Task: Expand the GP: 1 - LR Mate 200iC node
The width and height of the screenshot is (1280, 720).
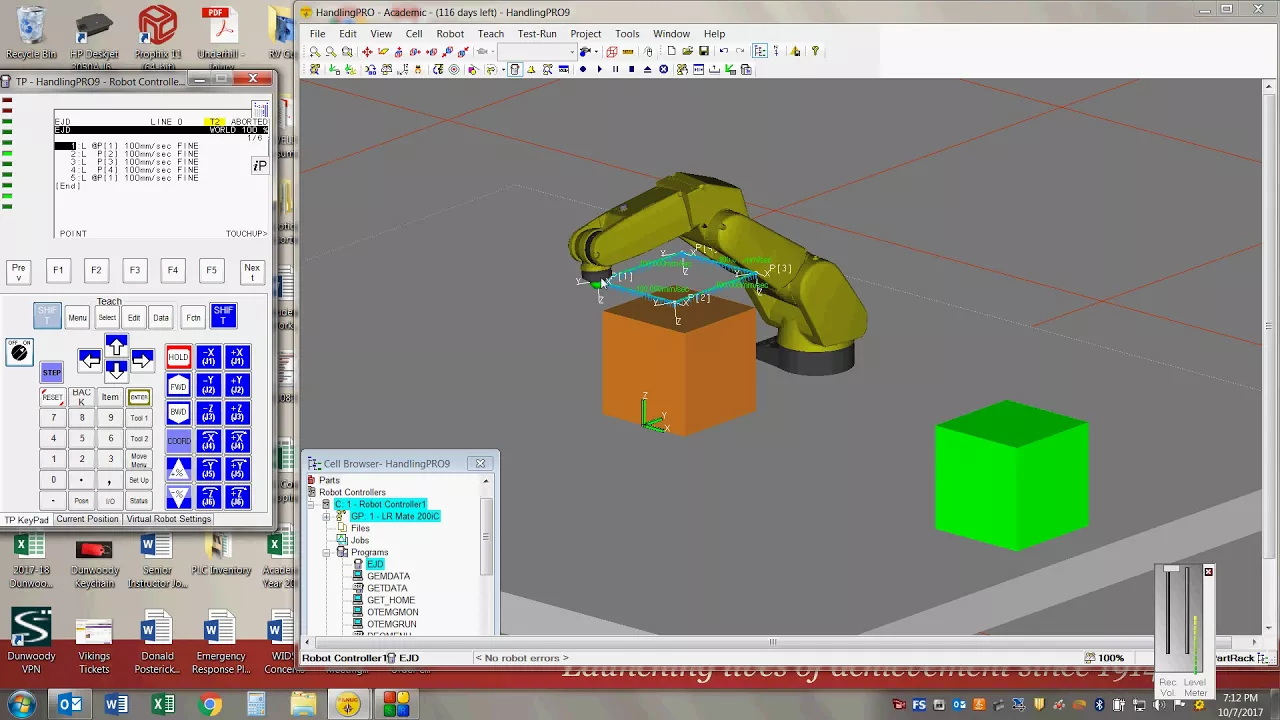Action: click(x=326, y=516)
